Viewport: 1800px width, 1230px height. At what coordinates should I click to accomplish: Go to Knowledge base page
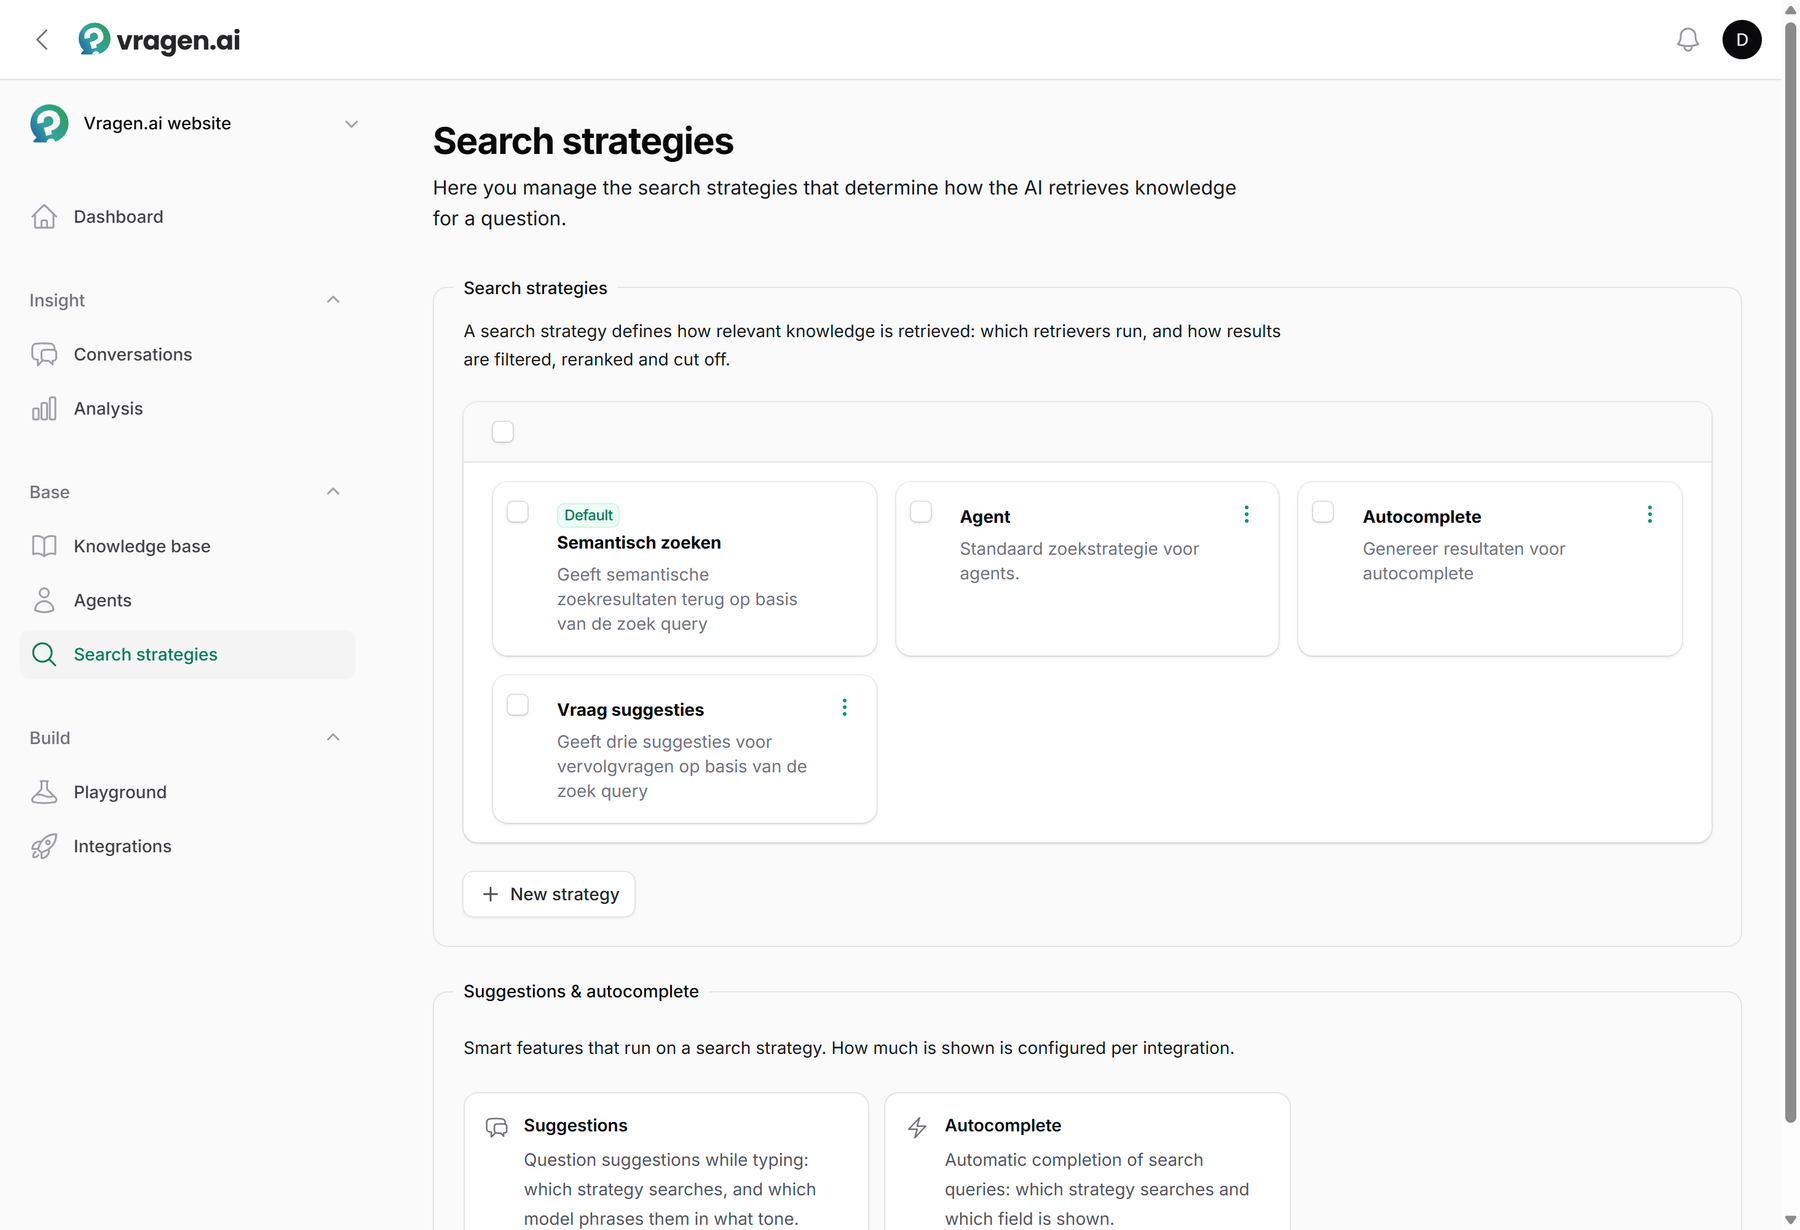(187, 546)
